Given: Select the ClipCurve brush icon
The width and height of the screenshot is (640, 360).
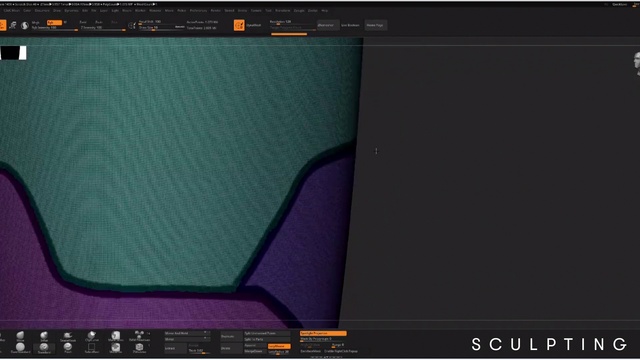Looking at the screenshot, I should (x=92, y=336).
